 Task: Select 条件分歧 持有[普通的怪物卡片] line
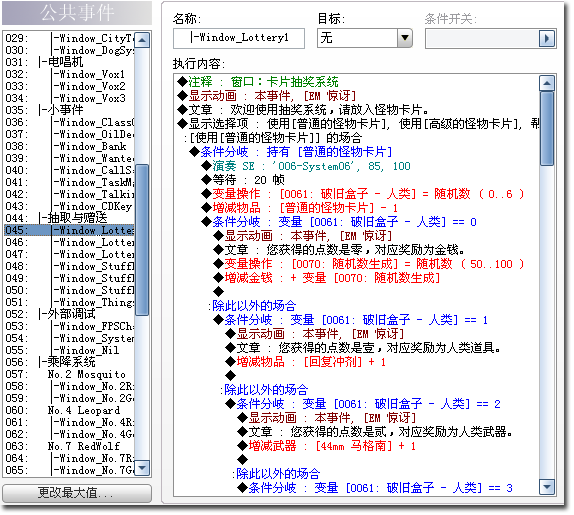click(x=291, y=152)
